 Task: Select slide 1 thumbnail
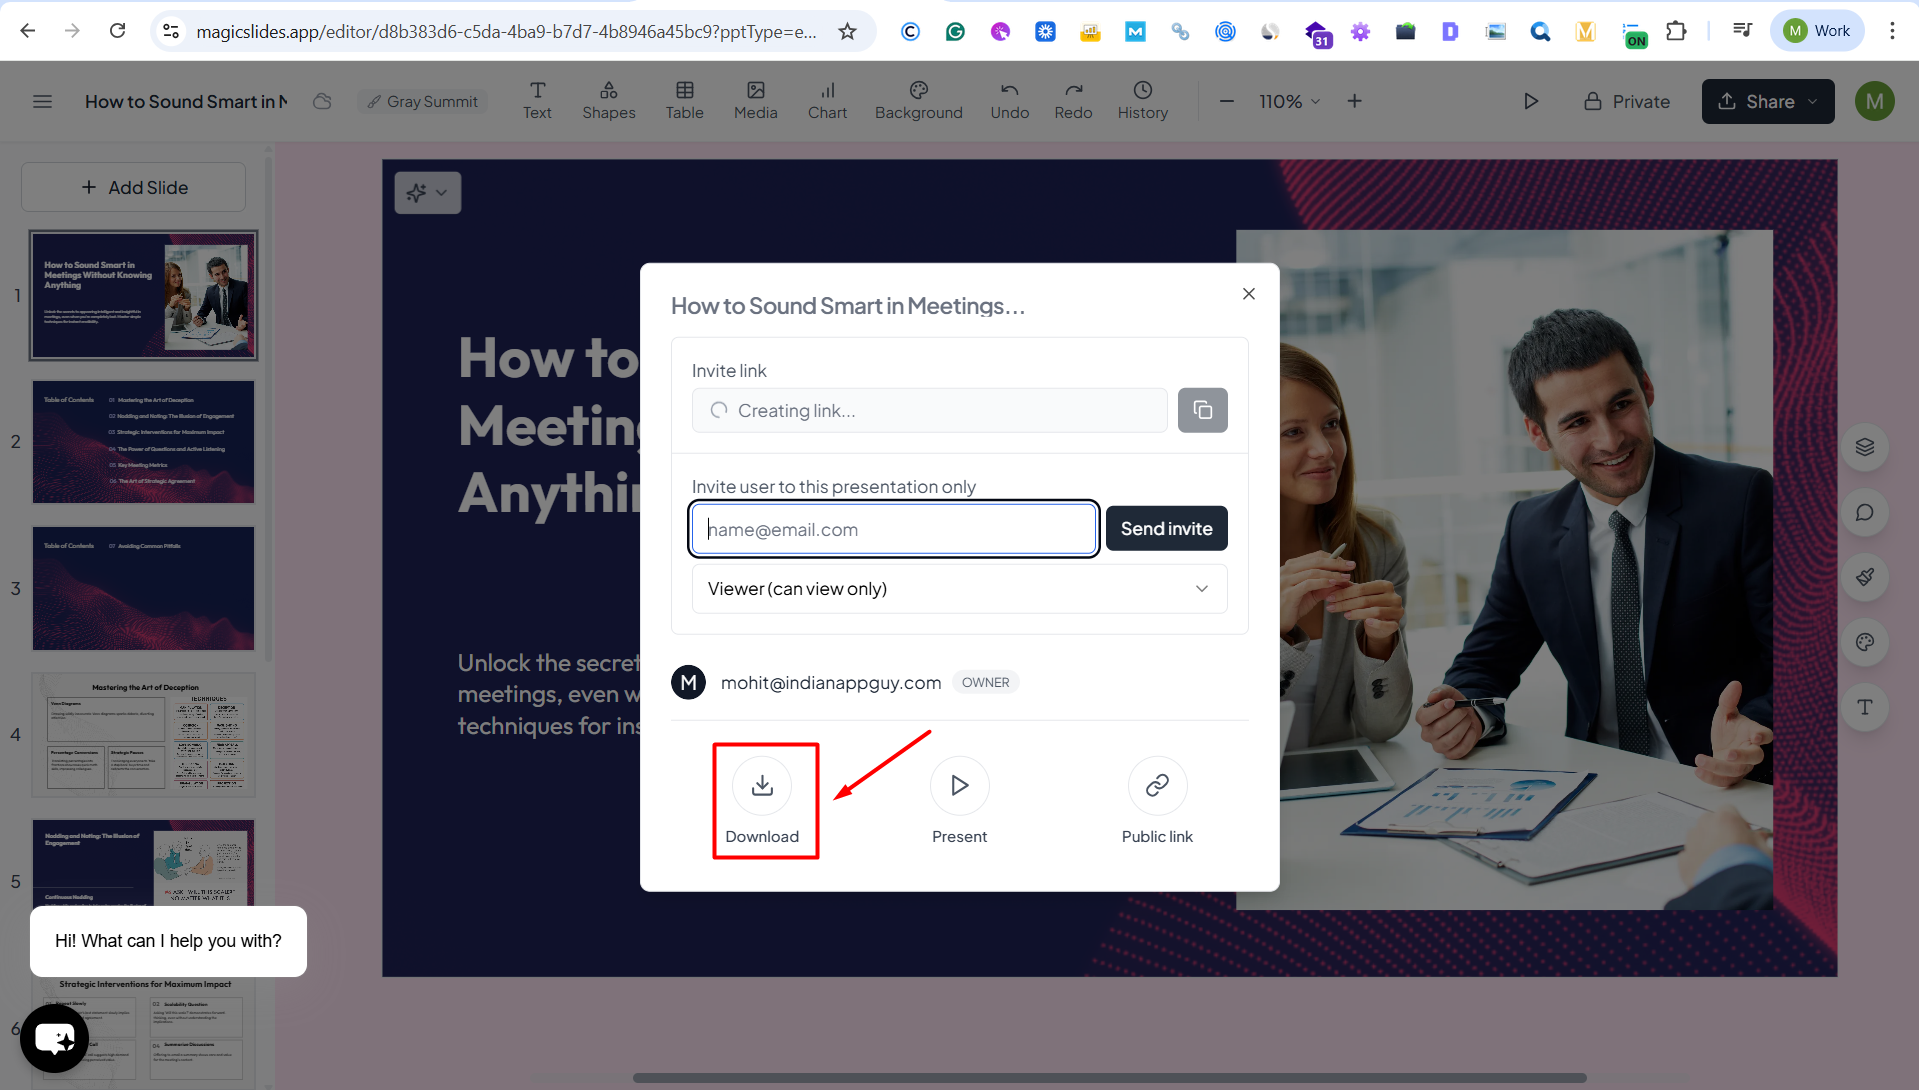click(143, 295)
